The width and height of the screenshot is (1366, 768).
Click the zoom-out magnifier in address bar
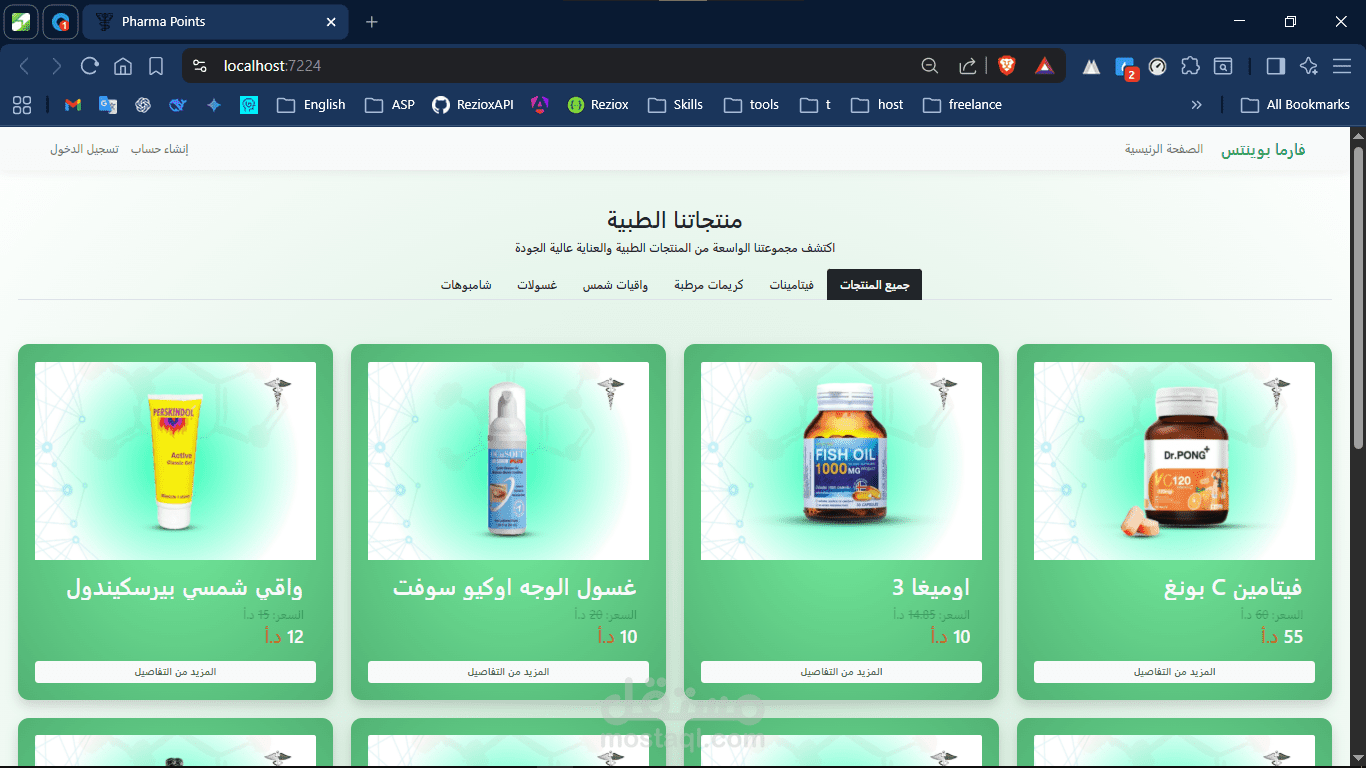pos(929,66)
